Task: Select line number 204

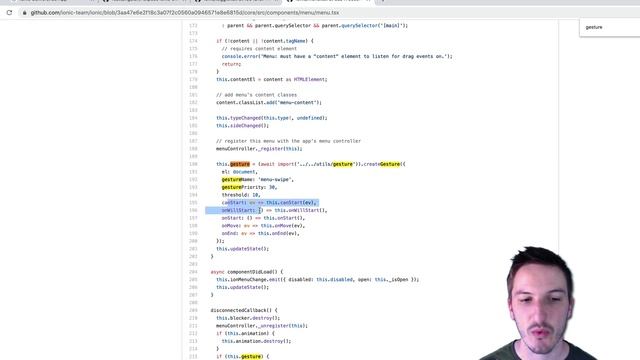Action: [193, 272]
